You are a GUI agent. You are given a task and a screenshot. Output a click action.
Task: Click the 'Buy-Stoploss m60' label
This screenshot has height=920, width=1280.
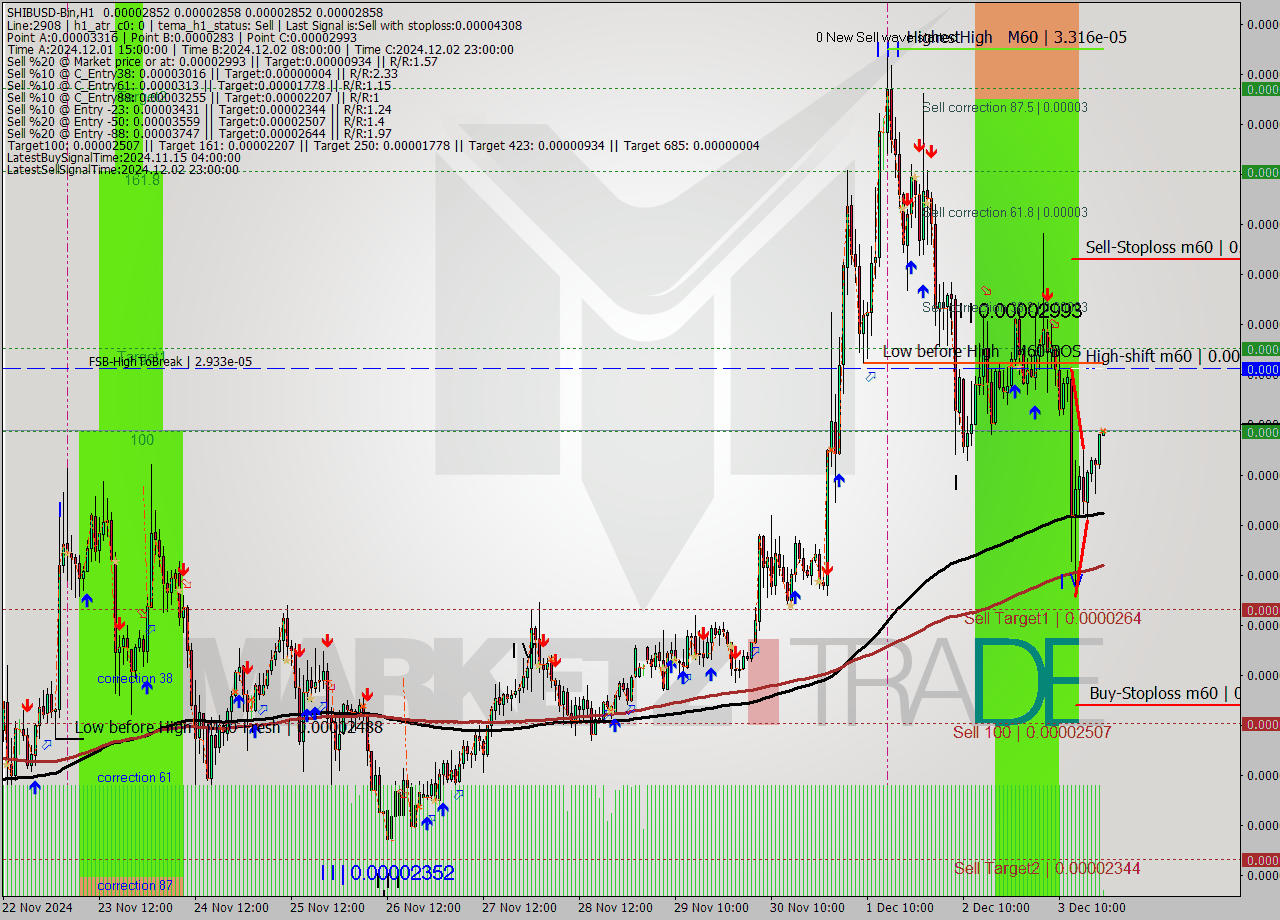click(1164, 693)
